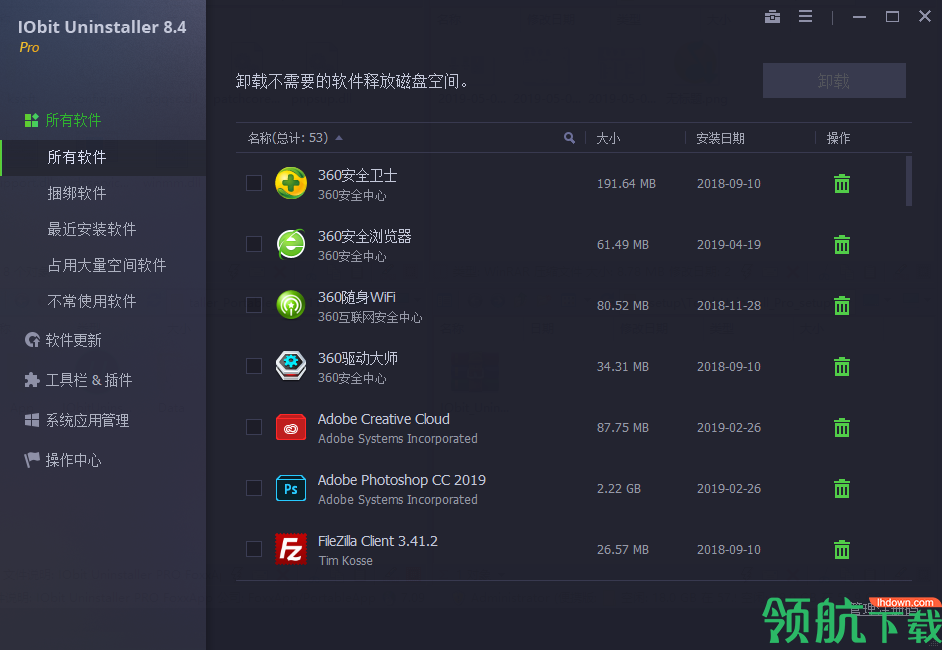The width and height of the screenshot is (942, 650).
Task: Click the 191.64 MB size value
Action: point(626,184)
